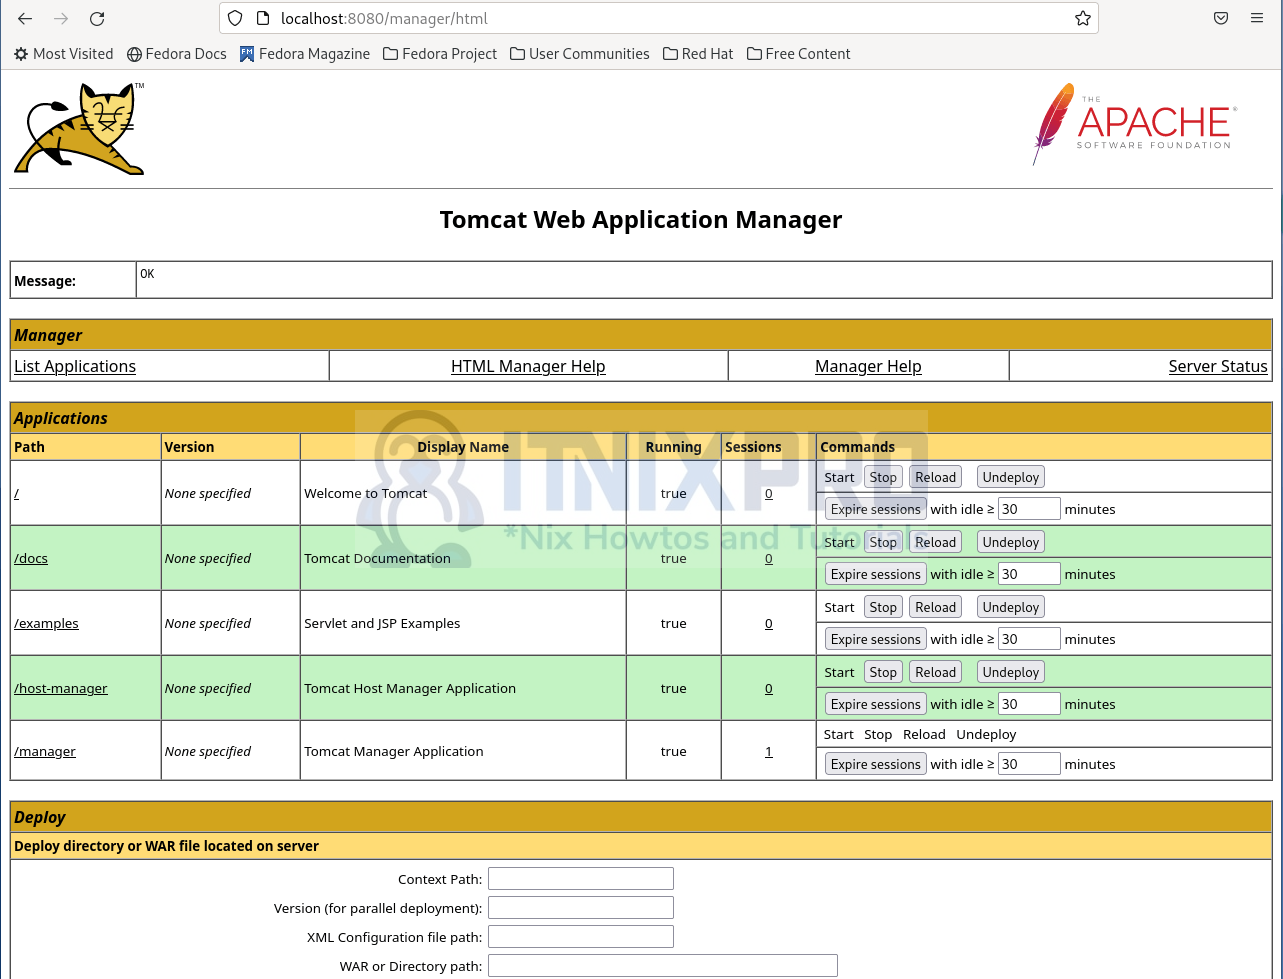Reload the Welcome to Tomcat application
Screen dimensions: 1283x979
point(935,477)
